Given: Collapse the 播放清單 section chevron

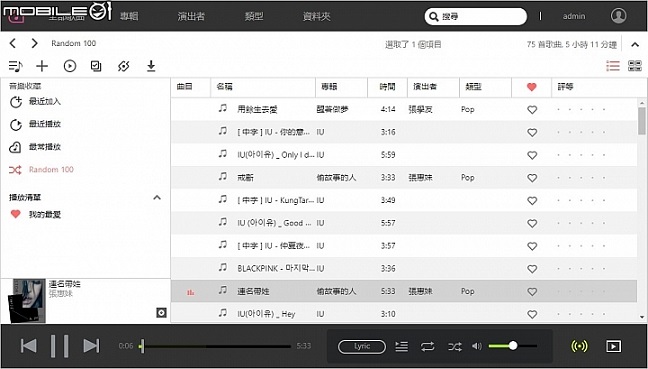Looking at the screenshot, I should pos(157,198).
